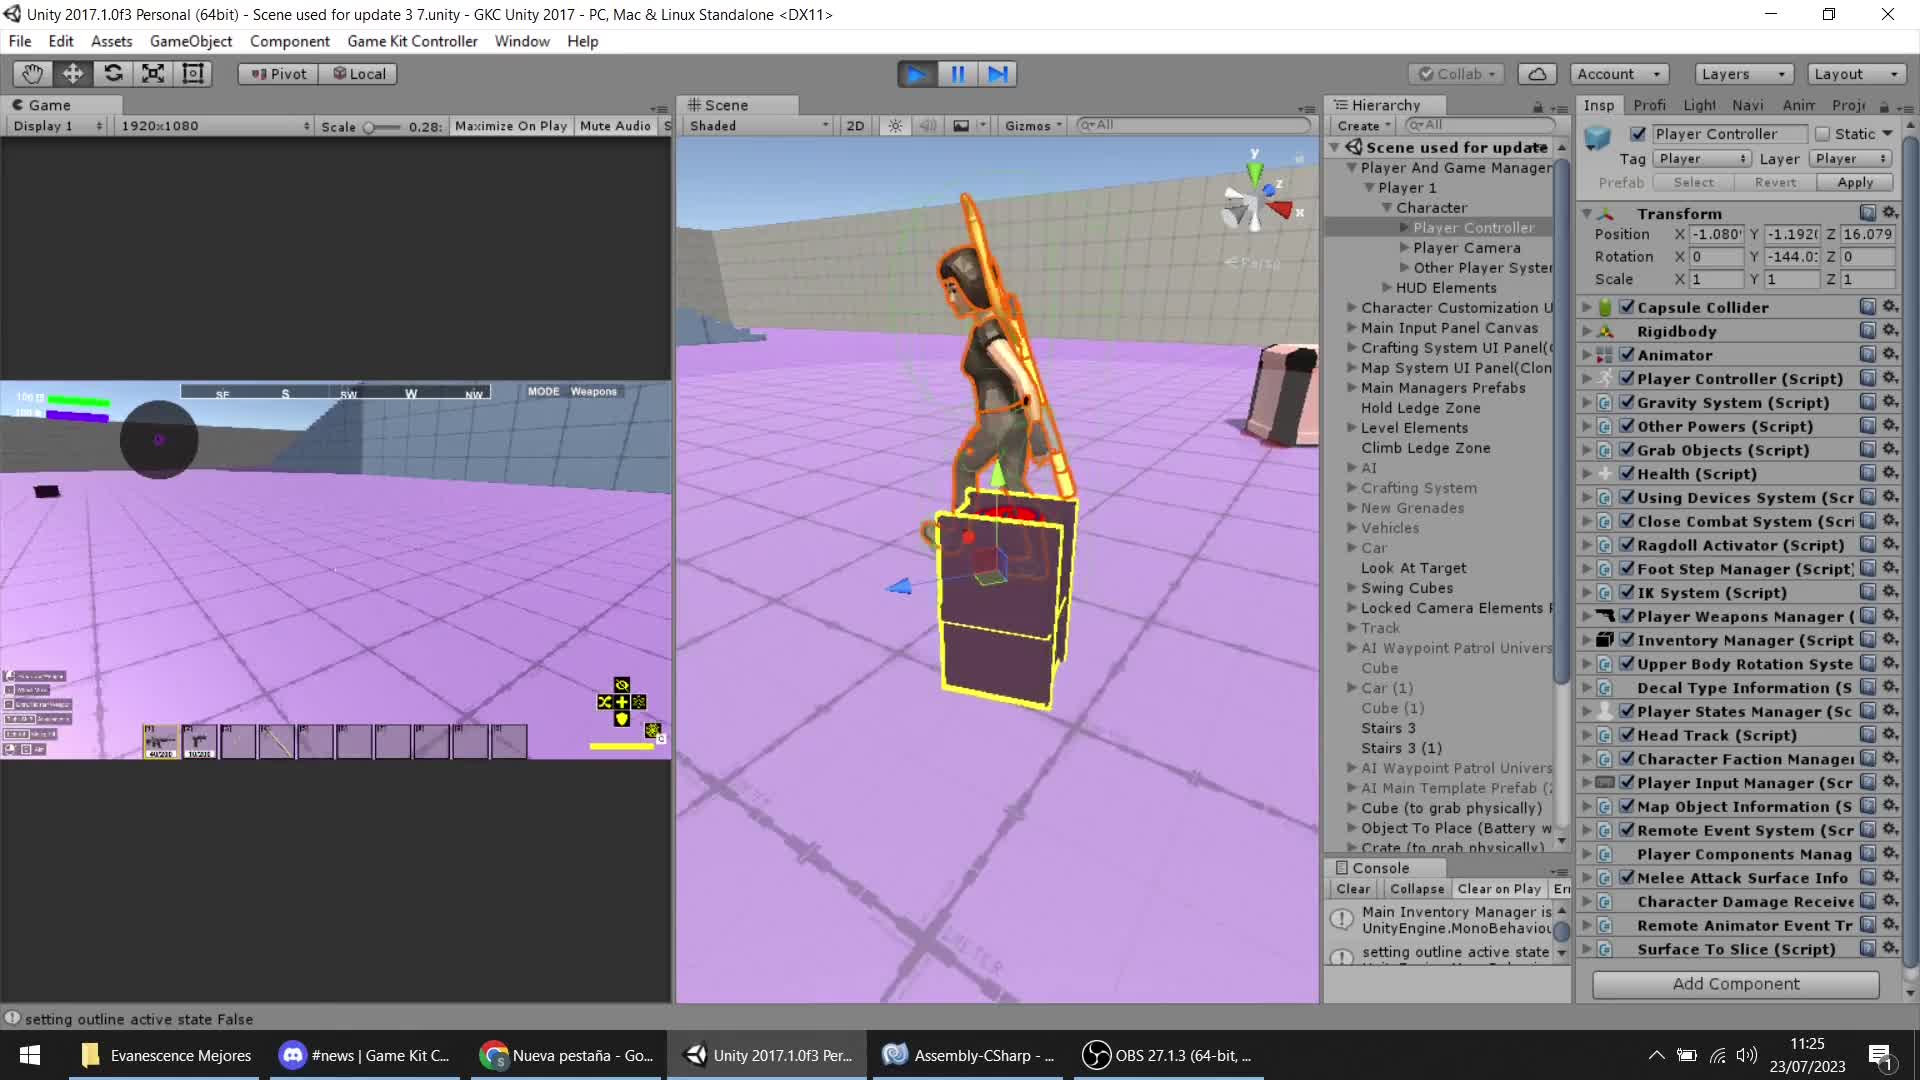Open the cloud services window
Image resolution: width=1920 pixels, height=1080 pixels.
pyautogui.click(x=1537, y=73)
